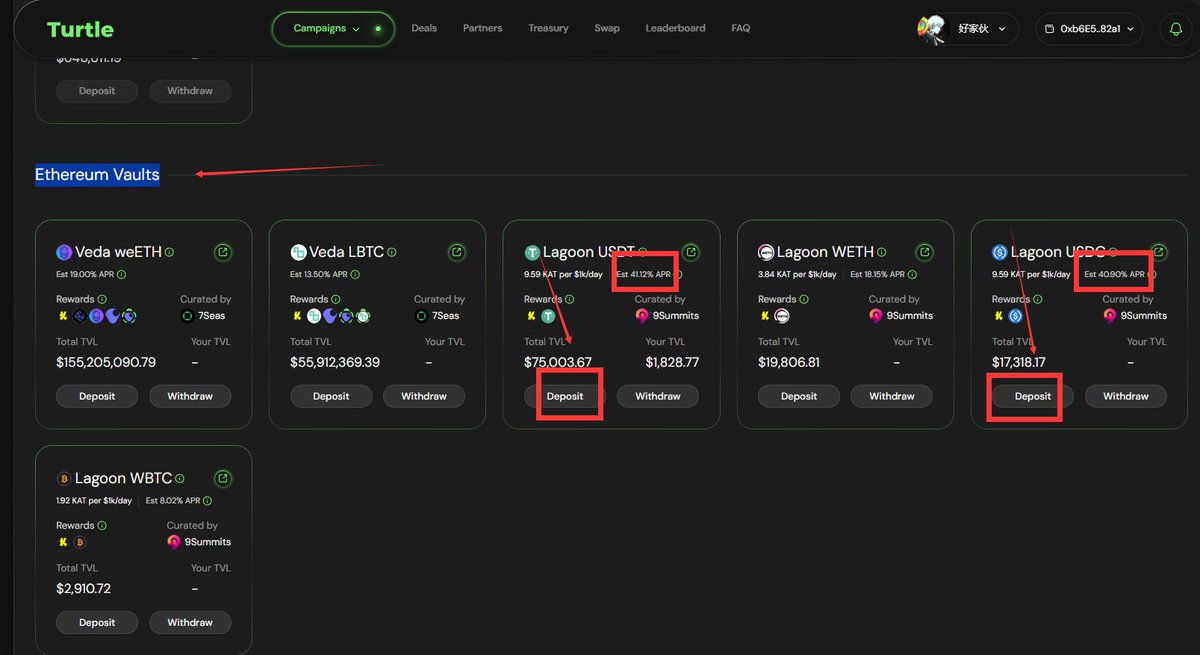Click the user avatar image in header

pyautogui.click(x=932, y=29)
